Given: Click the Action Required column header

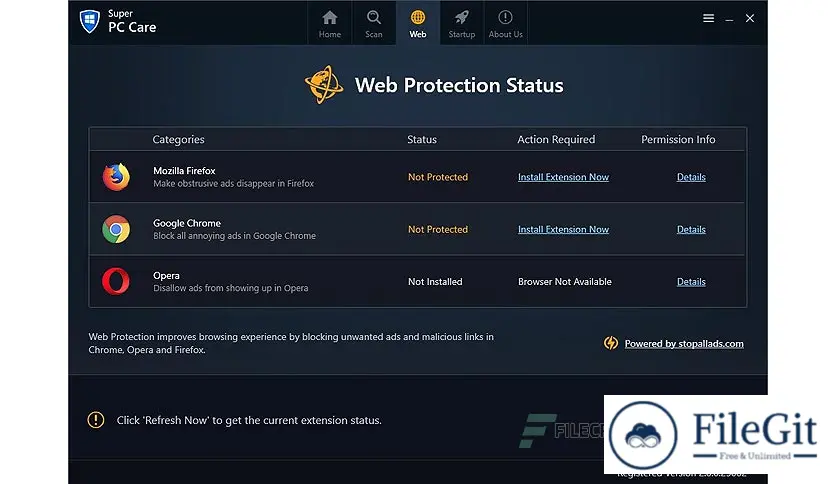Looking at the screenshot, I should (x=556, y=140).
